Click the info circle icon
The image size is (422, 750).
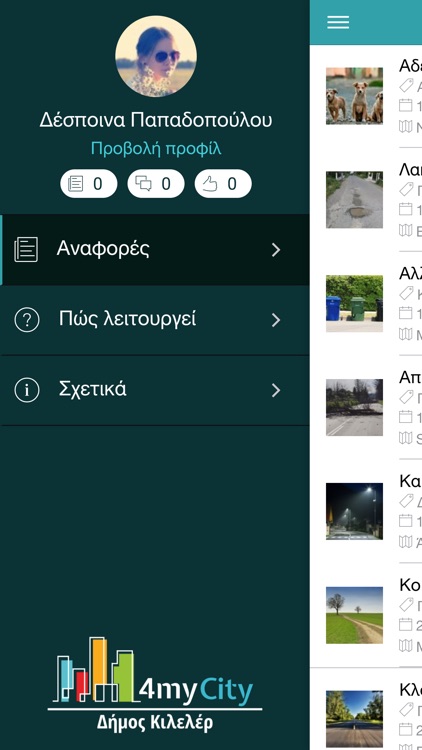point(27,390)
